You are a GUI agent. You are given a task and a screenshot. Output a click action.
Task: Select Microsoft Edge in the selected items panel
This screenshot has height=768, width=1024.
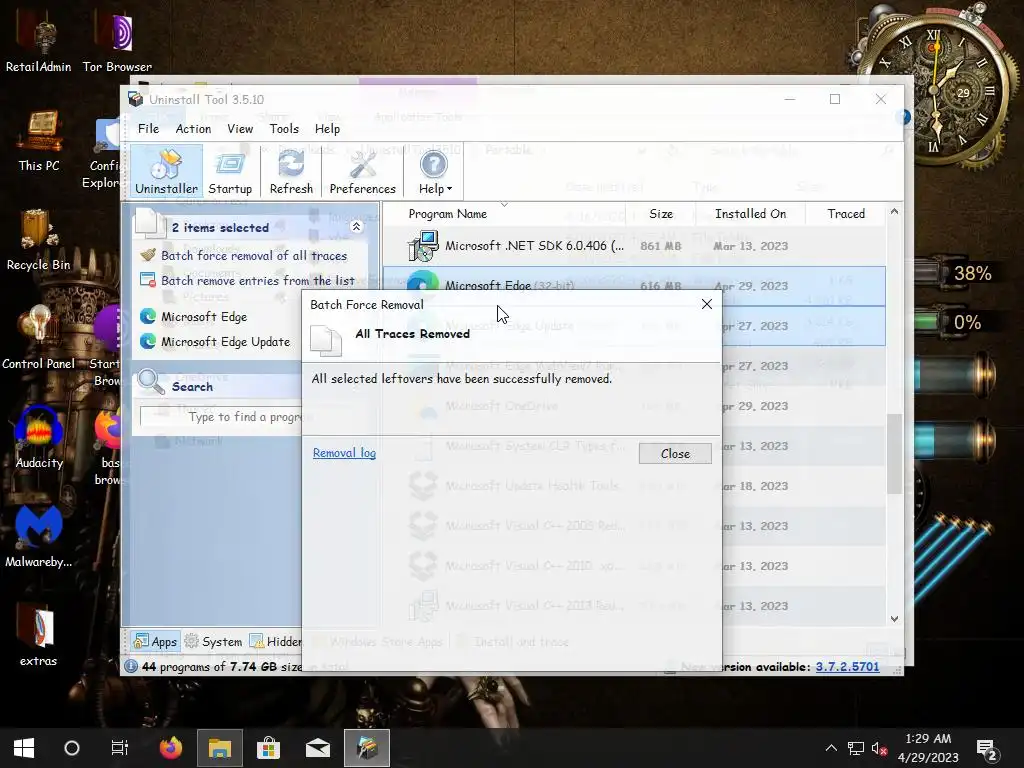pyautogui.click(x=204, y=317)
